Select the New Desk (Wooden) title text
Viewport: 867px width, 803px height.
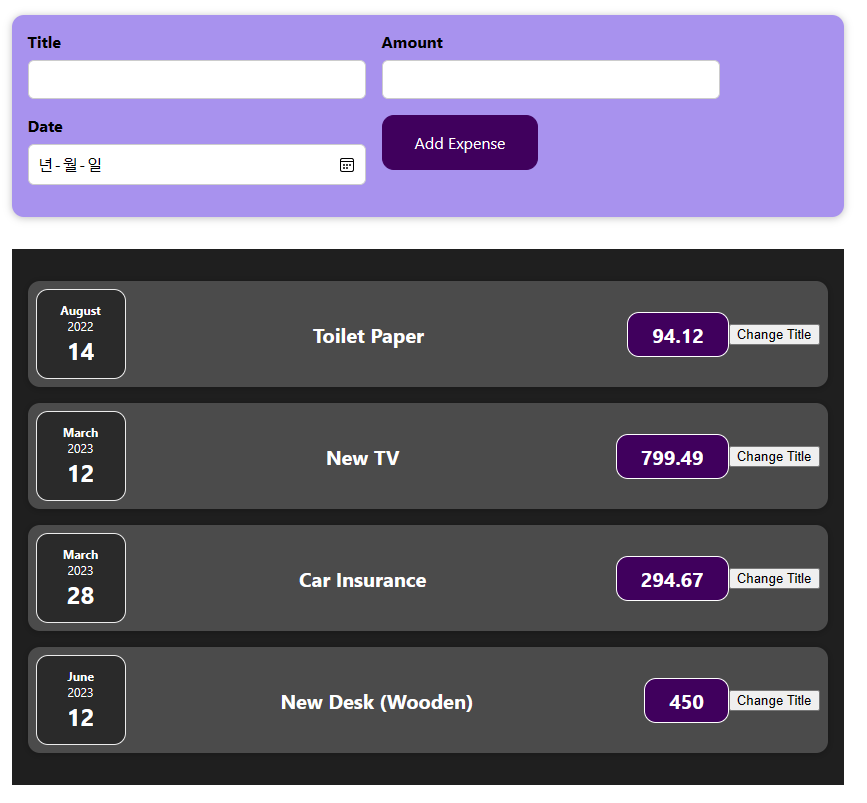click(377, 702)
